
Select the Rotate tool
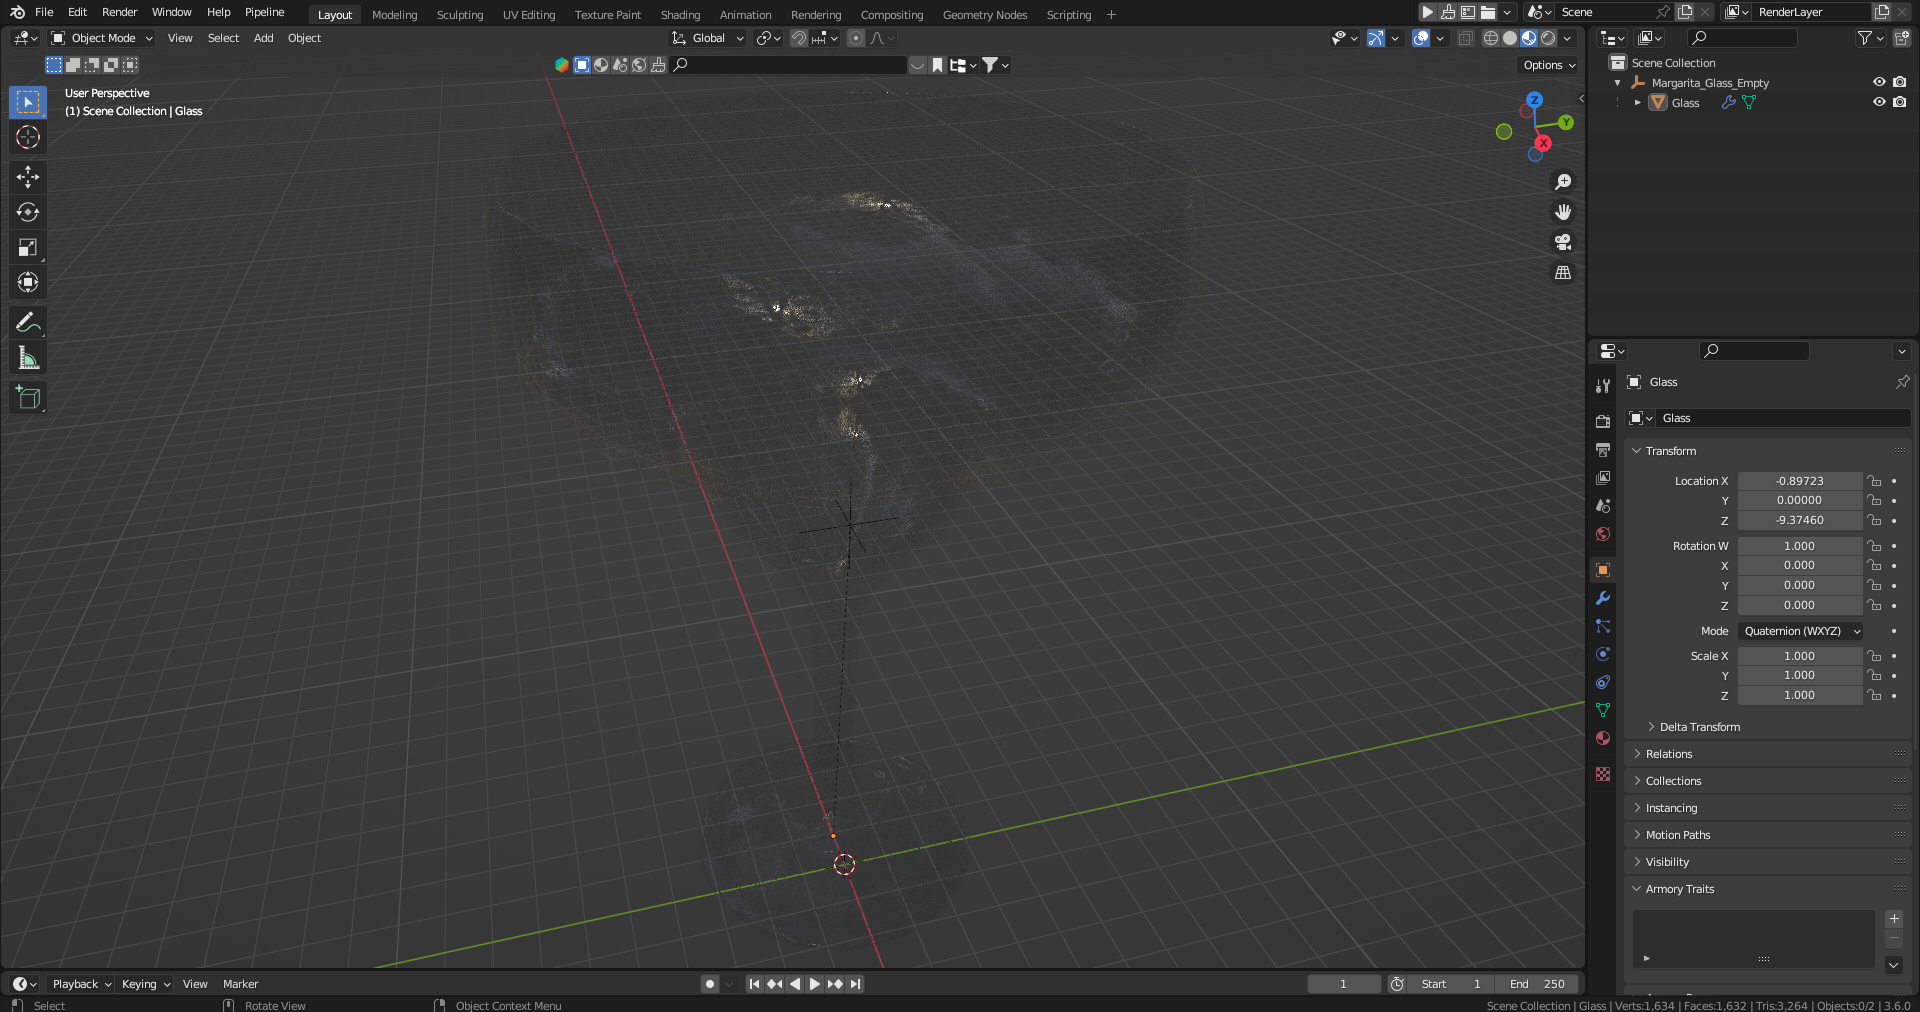[x=28, y=212]
